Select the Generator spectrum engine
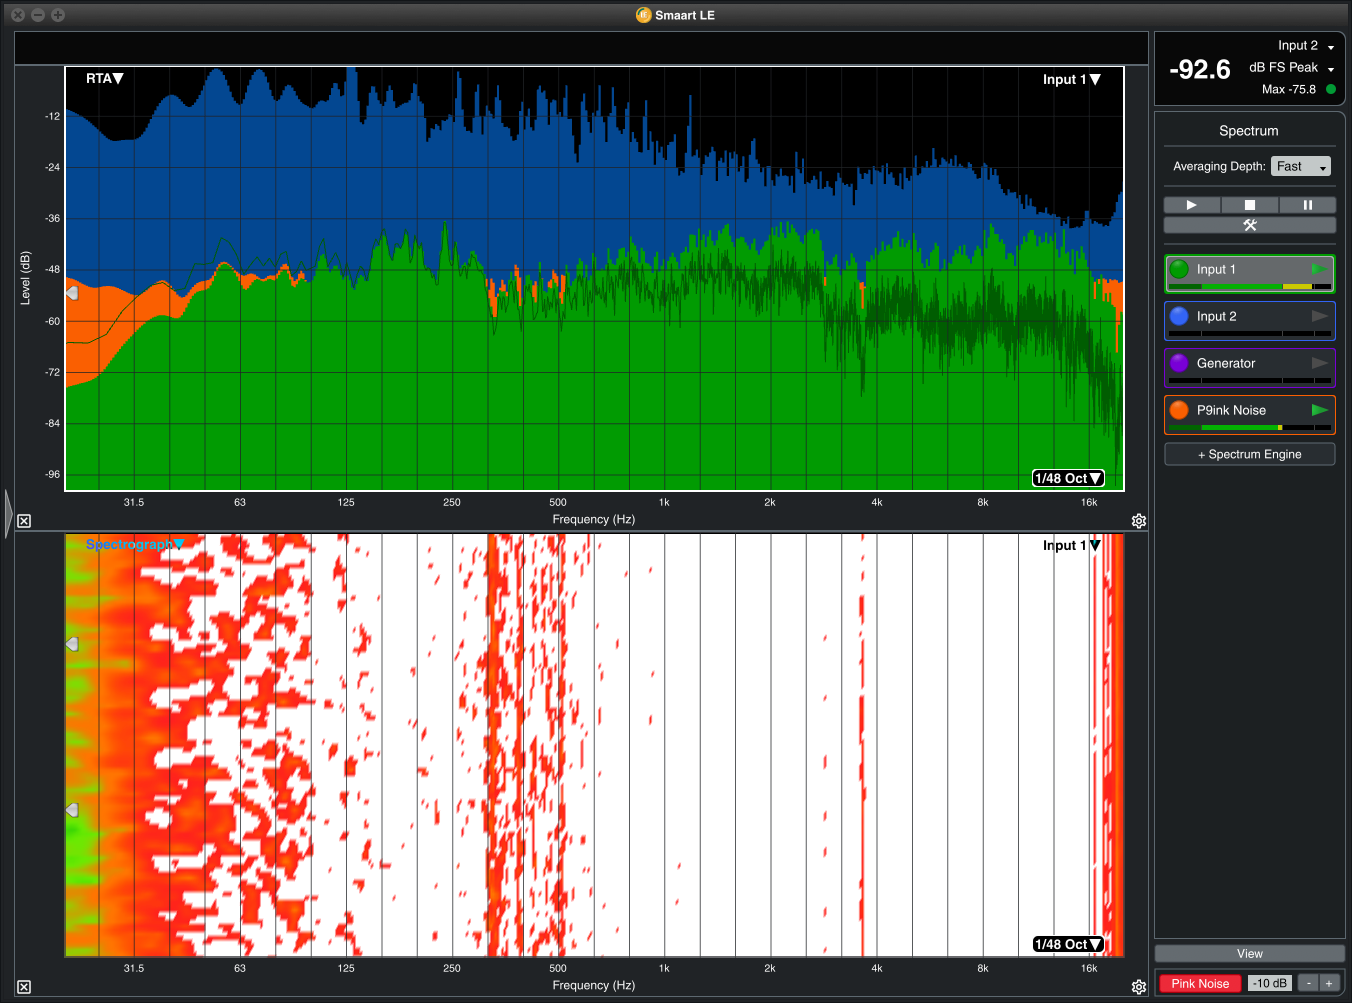 click(1249, 368)
